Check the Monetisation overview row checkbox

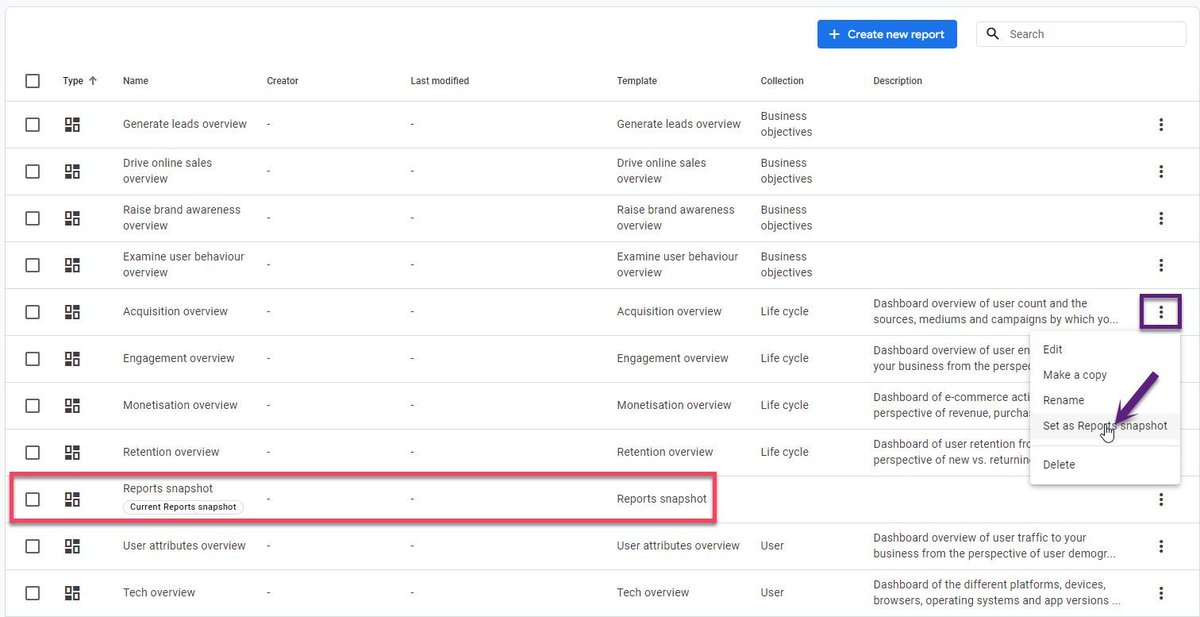click(33, 406)
